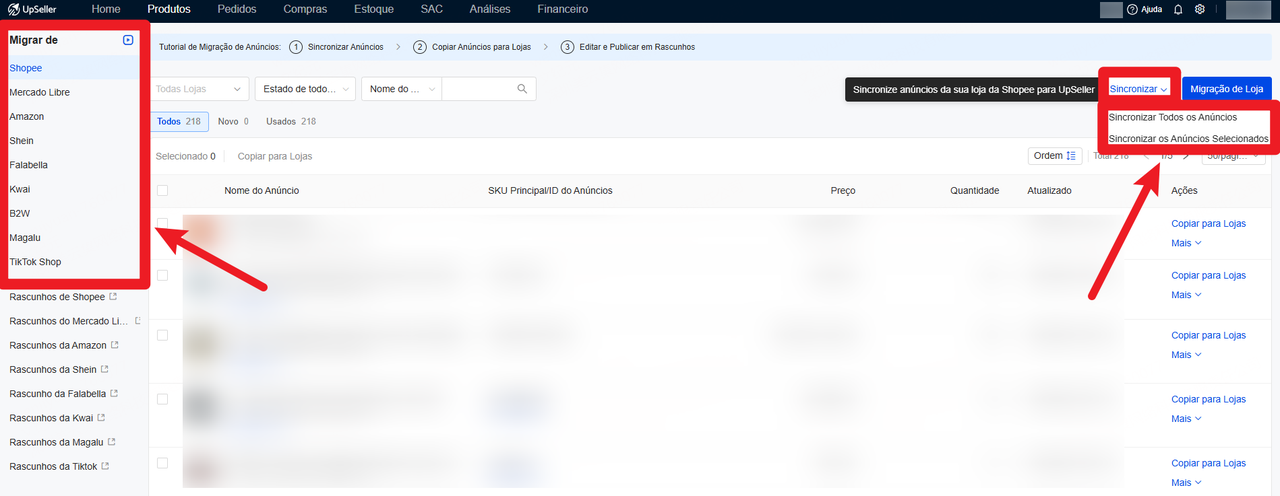Click the Ordem sort button

point(1055,156)
